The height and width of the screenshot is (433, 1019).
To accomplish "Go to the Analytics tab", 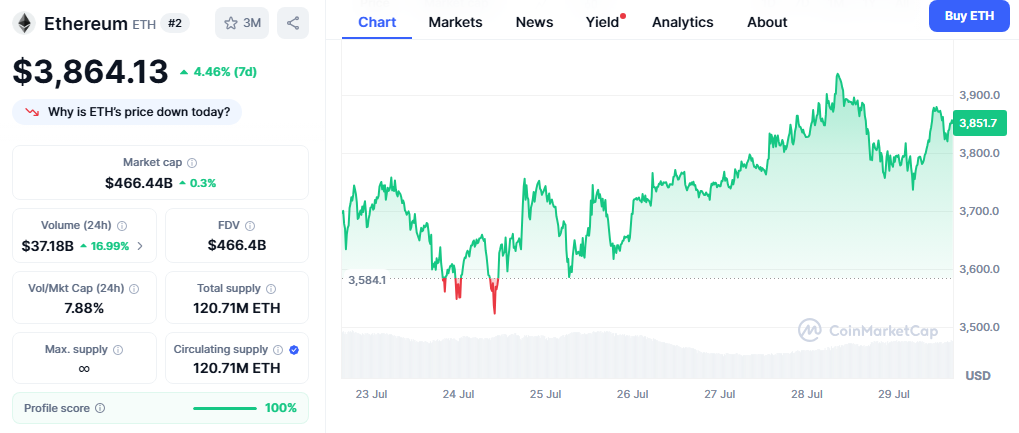I will tap(682, 22).
